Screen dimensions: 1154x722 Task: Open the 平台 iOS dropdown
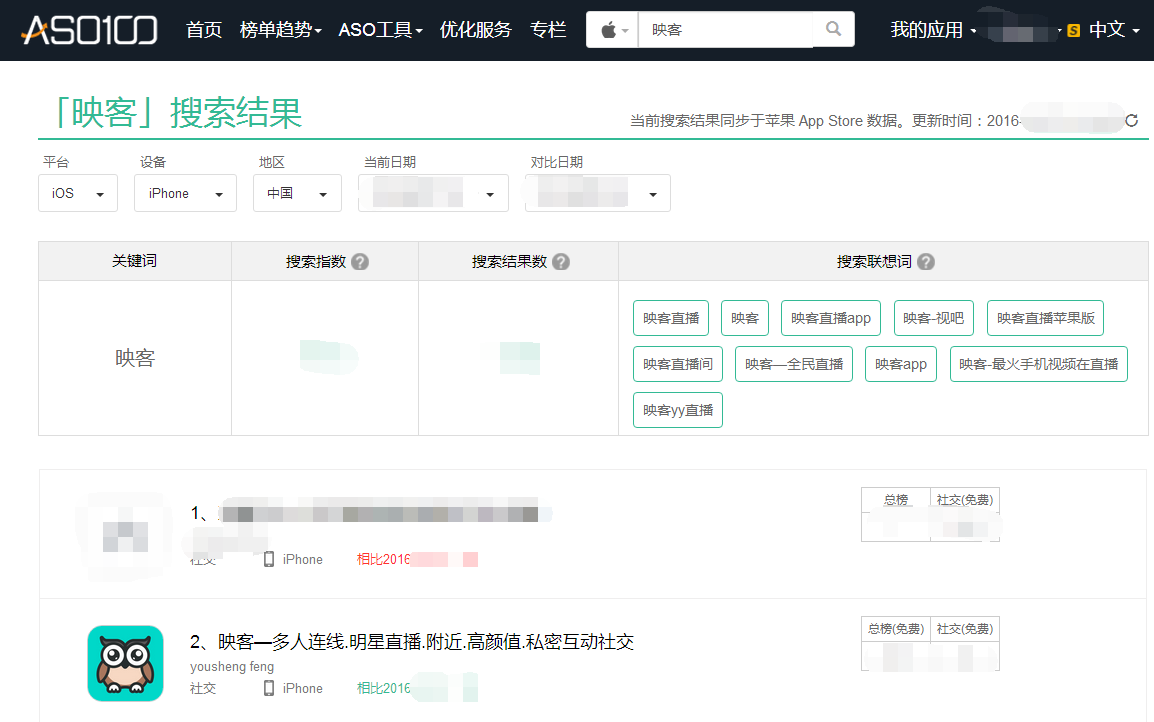point(78,193)
